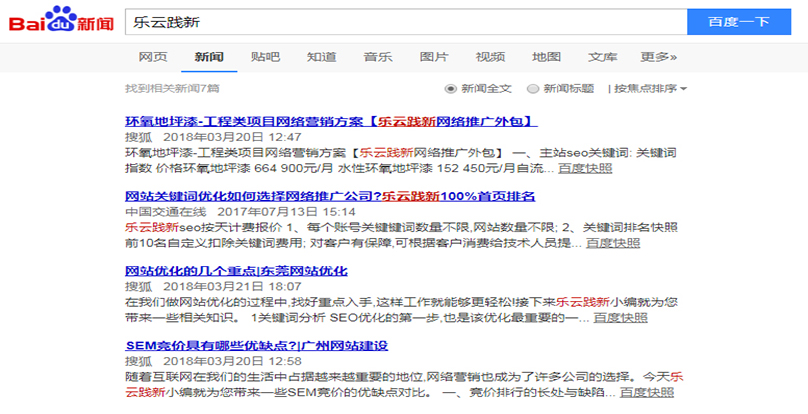The image size is (808, 414).
Task: Open the 环氧地坪漆-工程类项目网络营销方案 result
Action: pos(331,122)
